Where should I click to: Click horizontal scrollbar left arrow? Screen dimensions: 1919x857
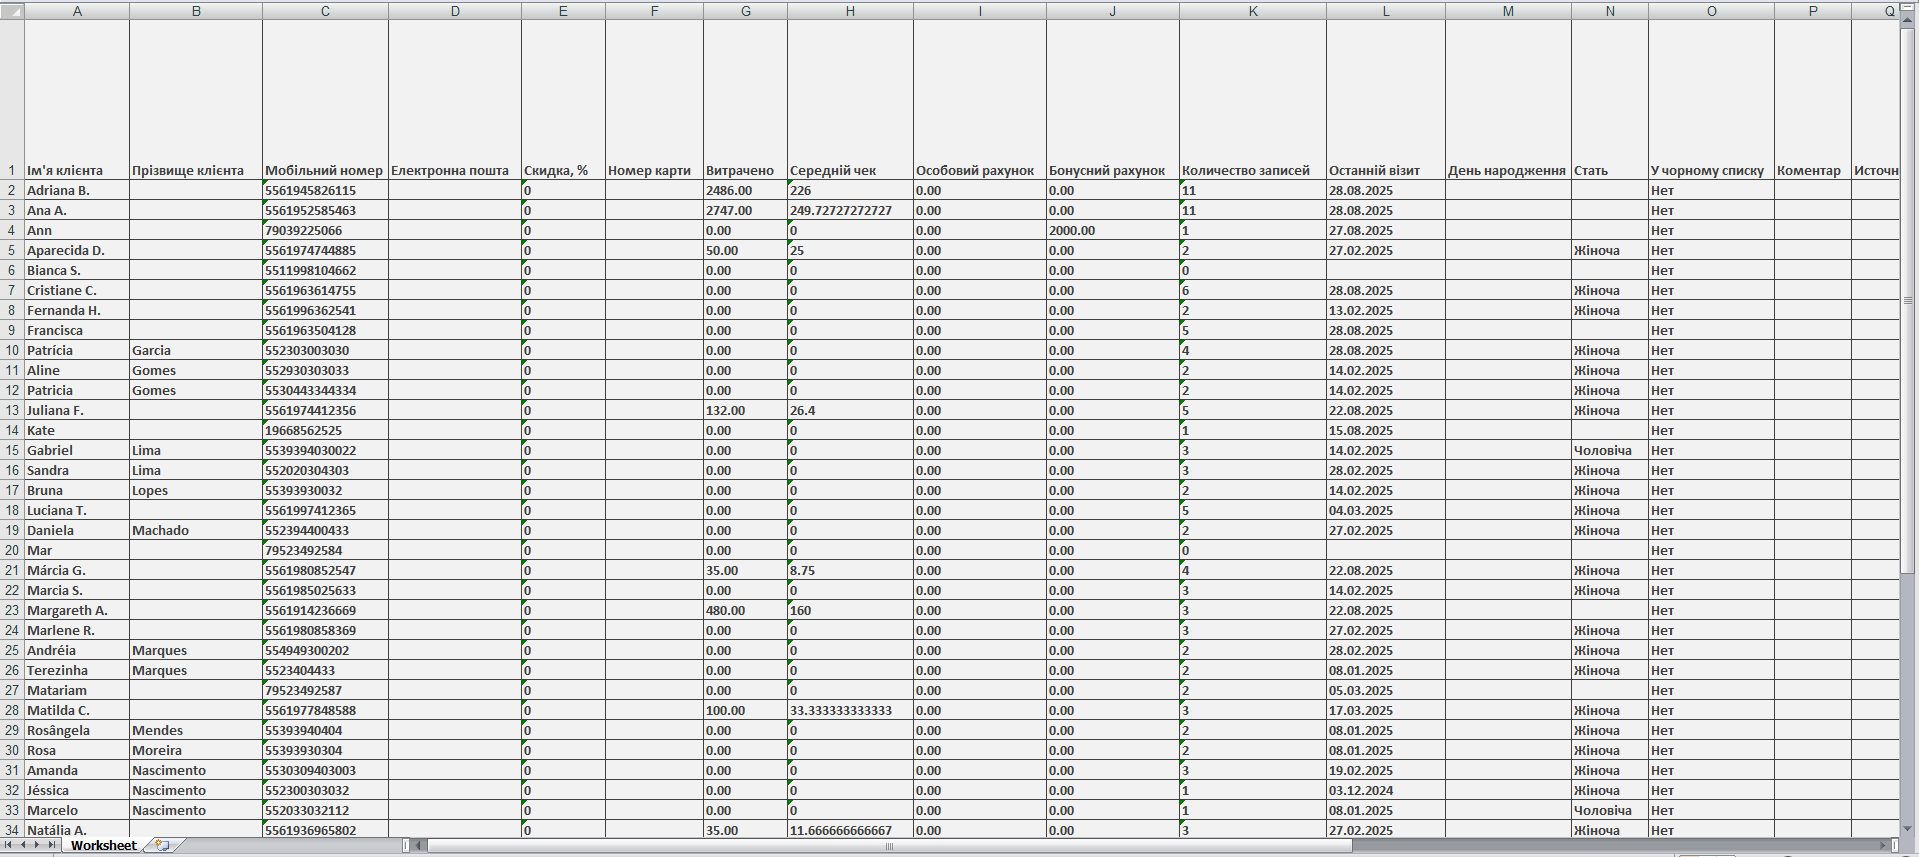[x=420, y=845]
